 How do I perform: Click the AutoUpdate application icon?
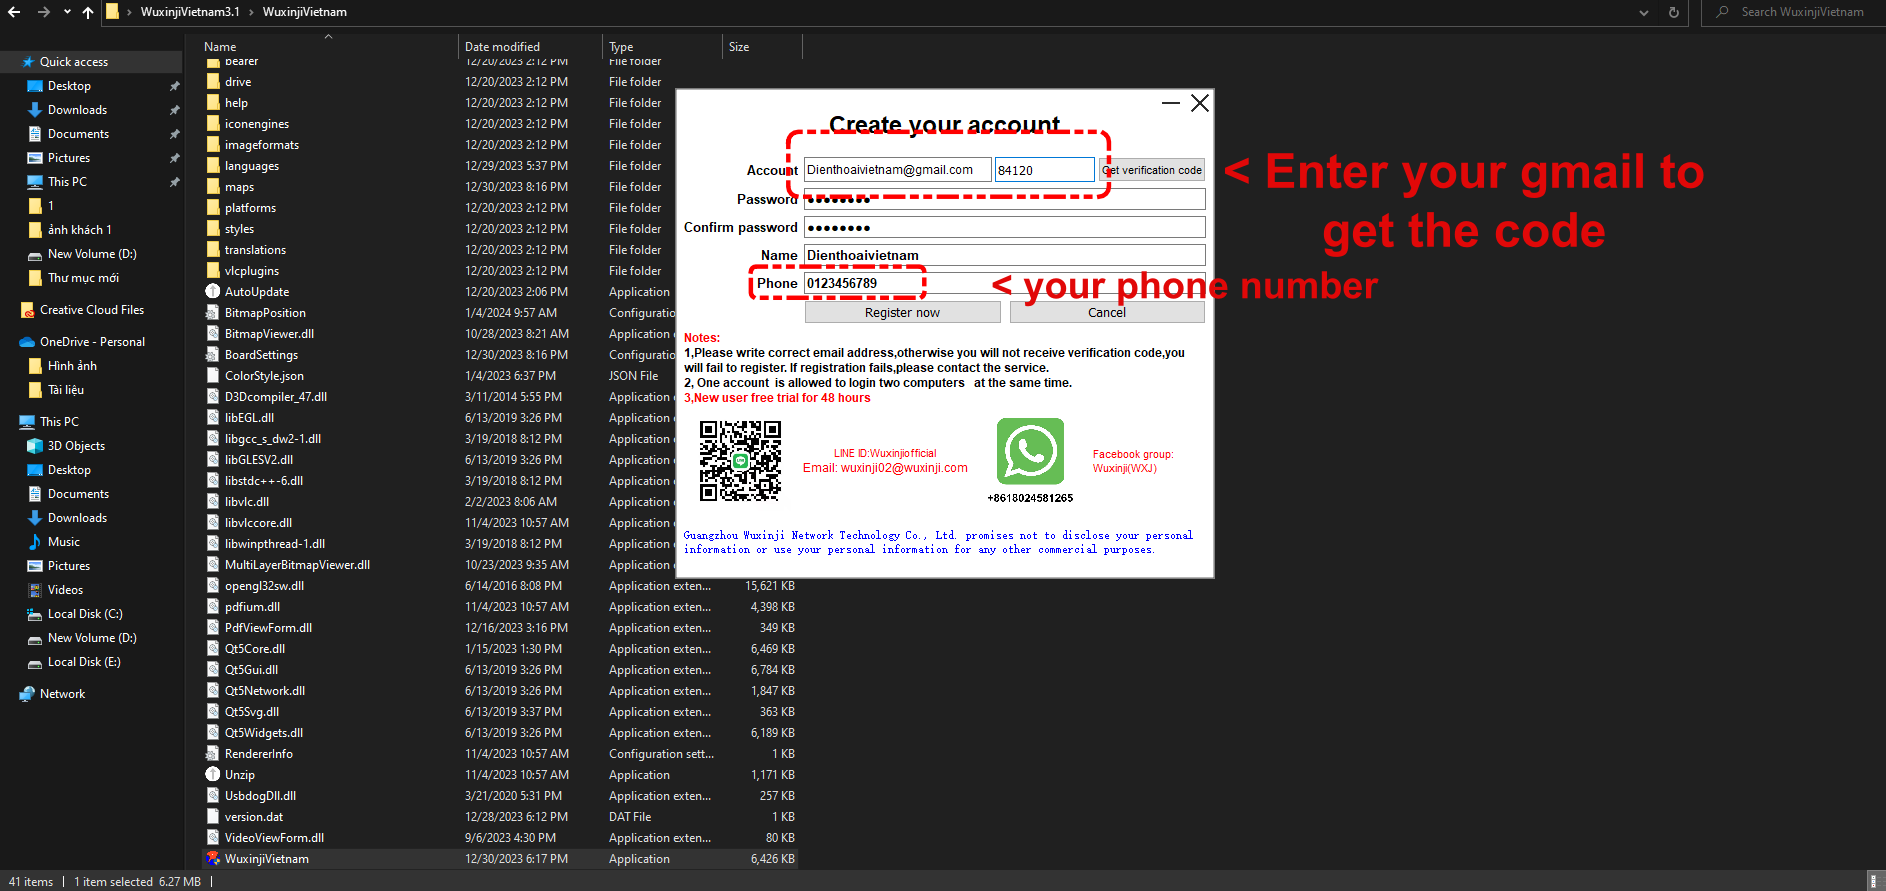coord(213,291)
